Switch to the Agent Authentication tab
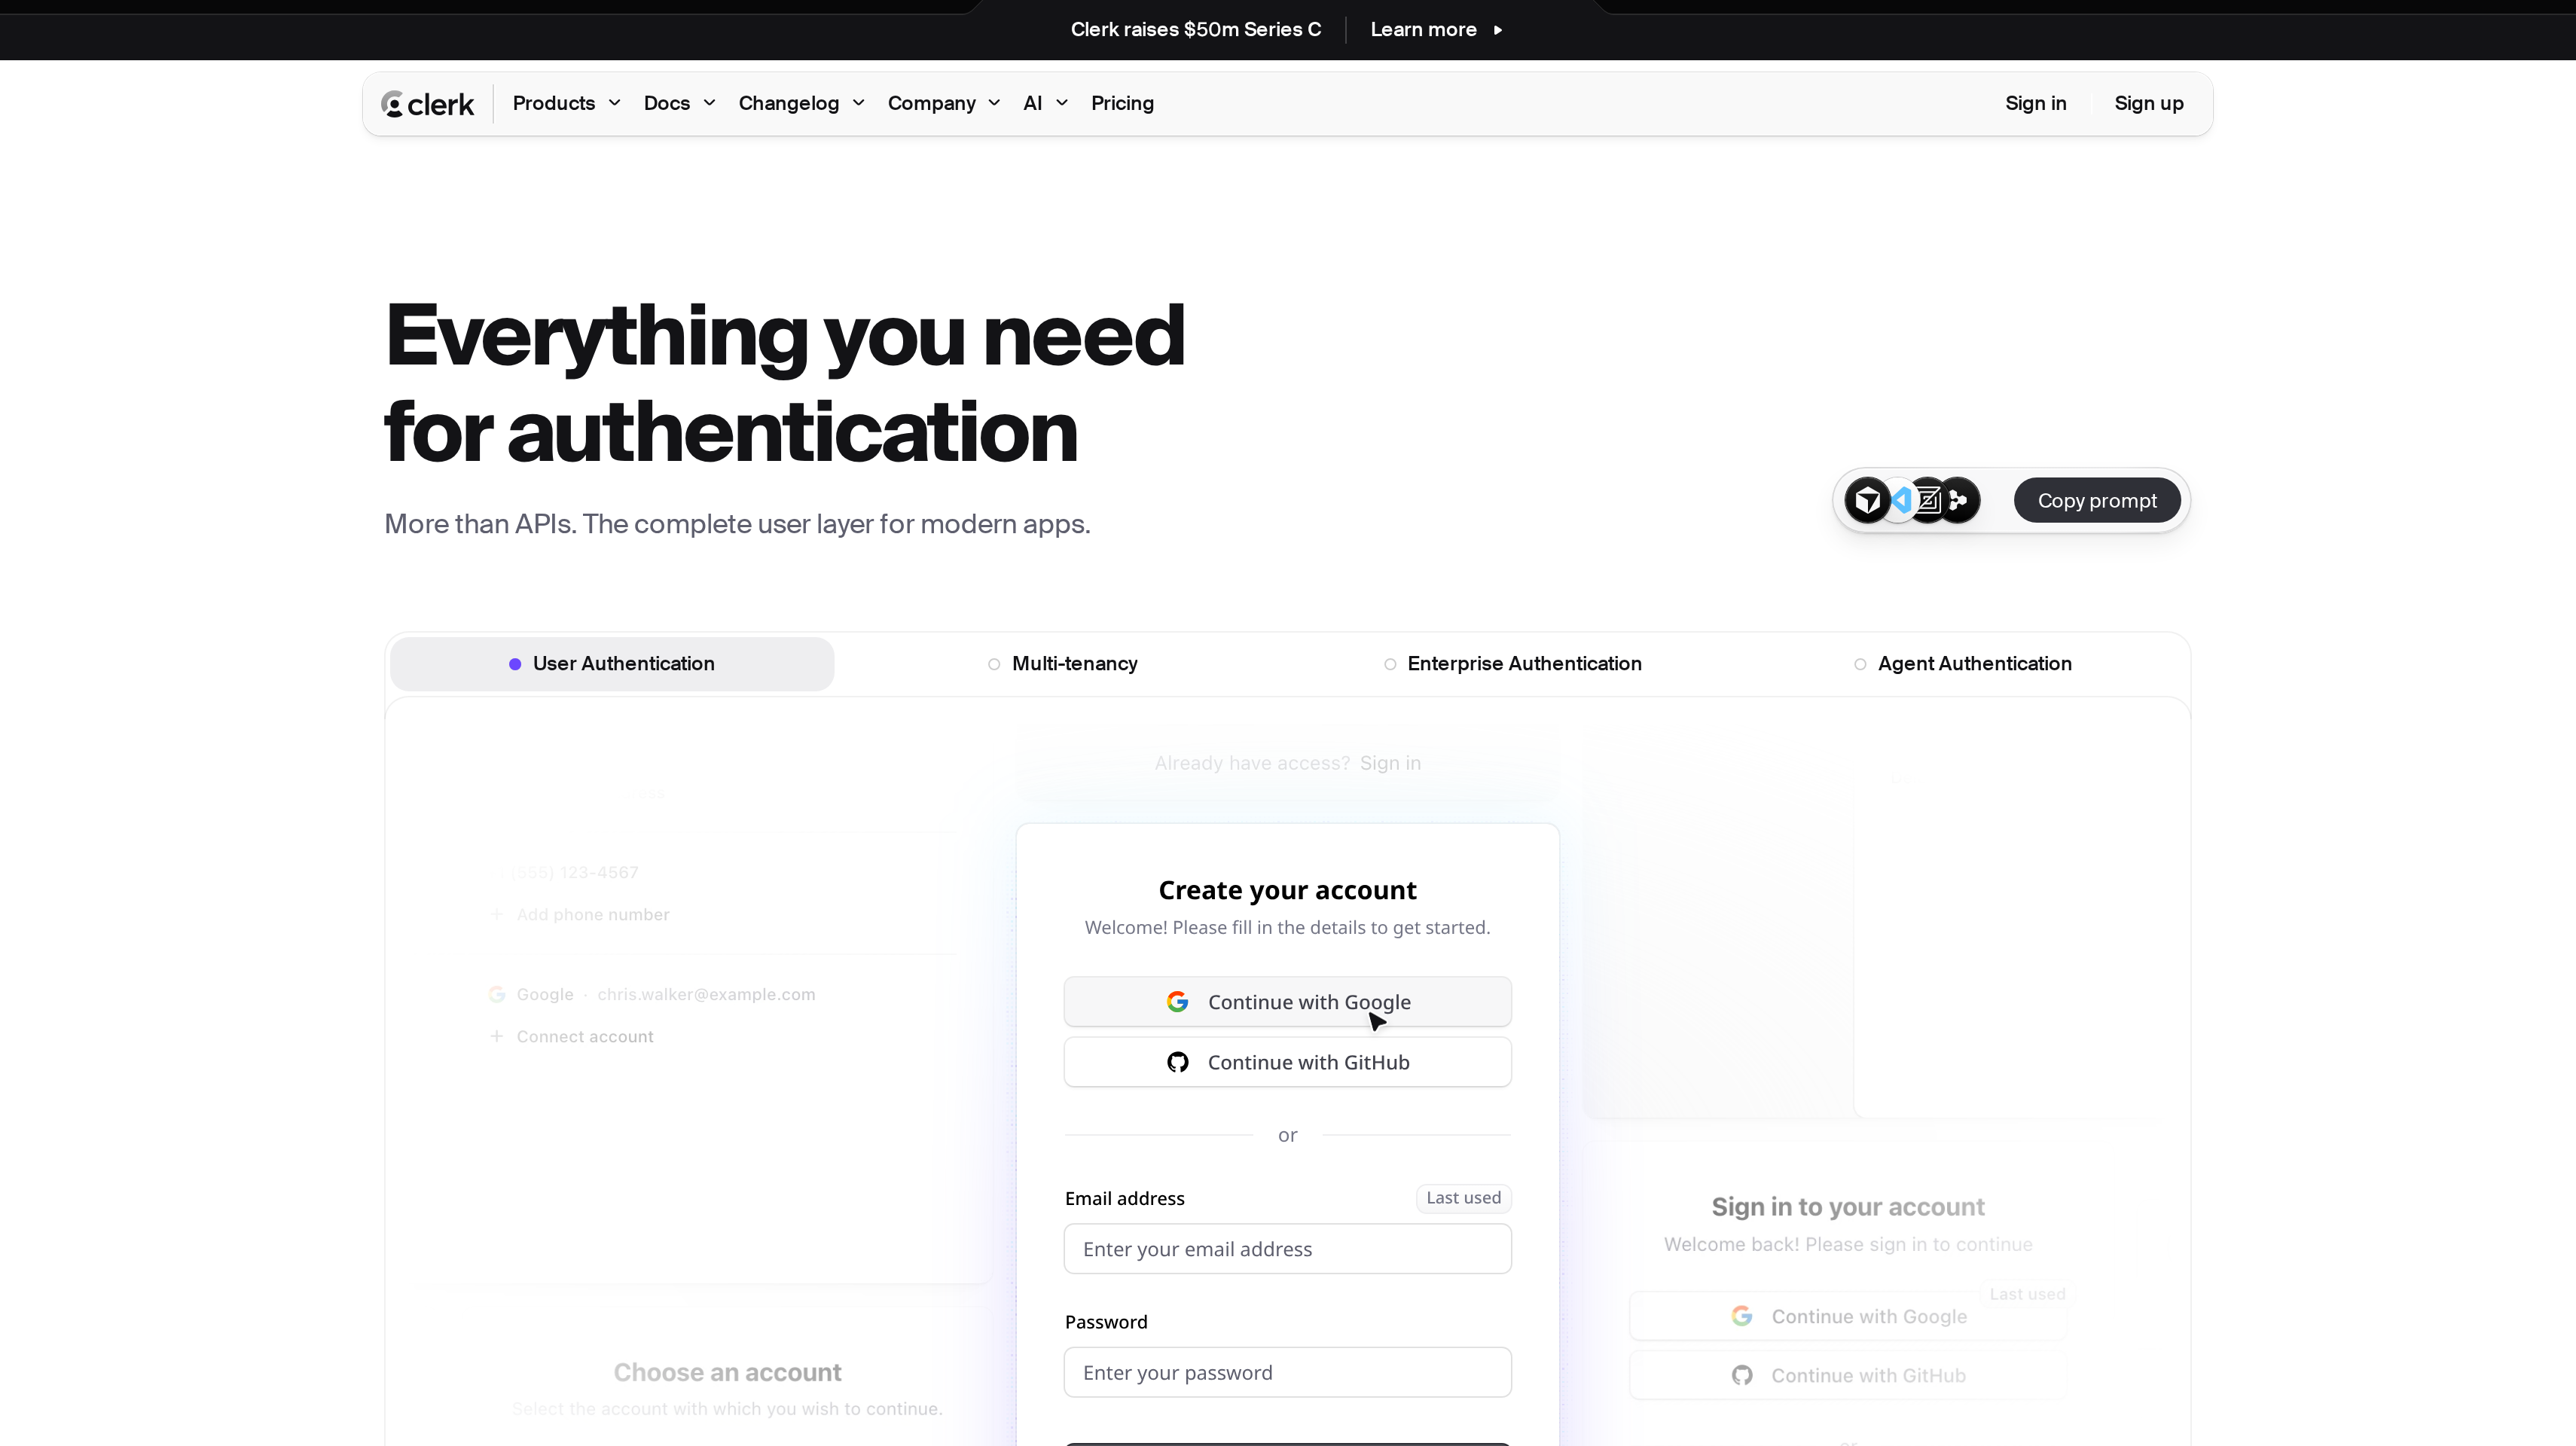Screen dimensions: 2576x1446 tap(1962, 664)
